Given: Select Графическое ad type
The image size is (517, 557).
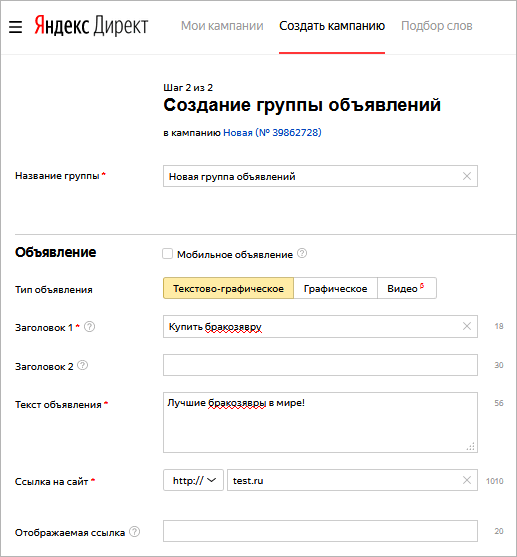Looking at the screenshot, I should click(x=335, y=288).
